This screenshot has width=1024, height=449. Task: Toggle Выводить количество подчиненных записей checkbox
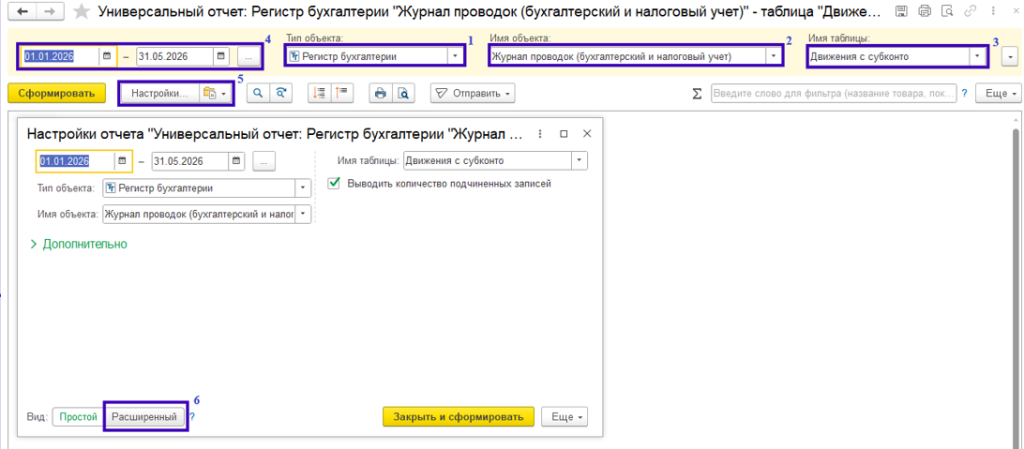[x=335, y=184]
